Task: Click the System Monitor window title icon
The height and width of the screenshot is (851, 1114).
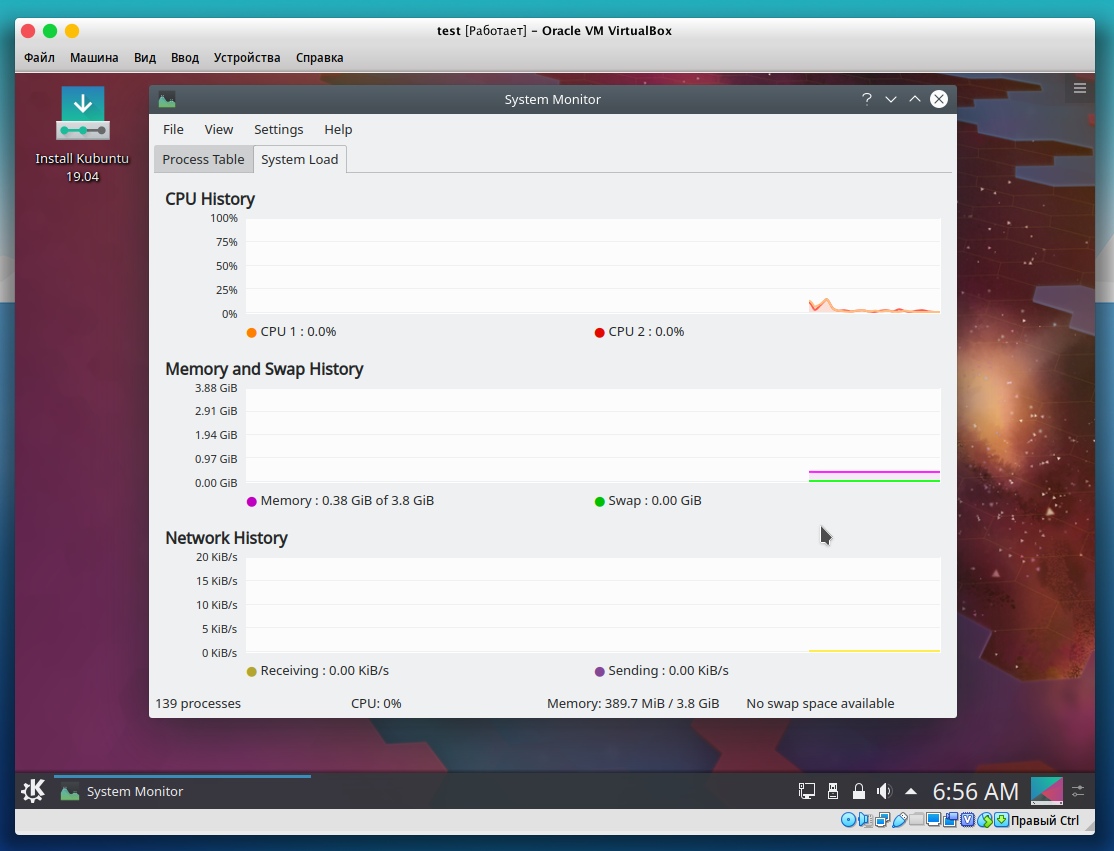Action: [x=167, y=99]
